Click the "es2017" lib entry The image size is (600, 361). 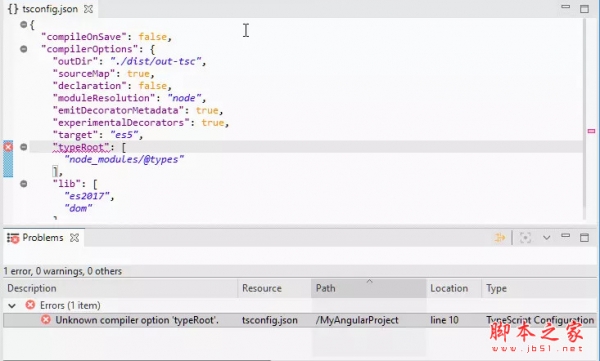pyautogui.click(x=87, y=196)
